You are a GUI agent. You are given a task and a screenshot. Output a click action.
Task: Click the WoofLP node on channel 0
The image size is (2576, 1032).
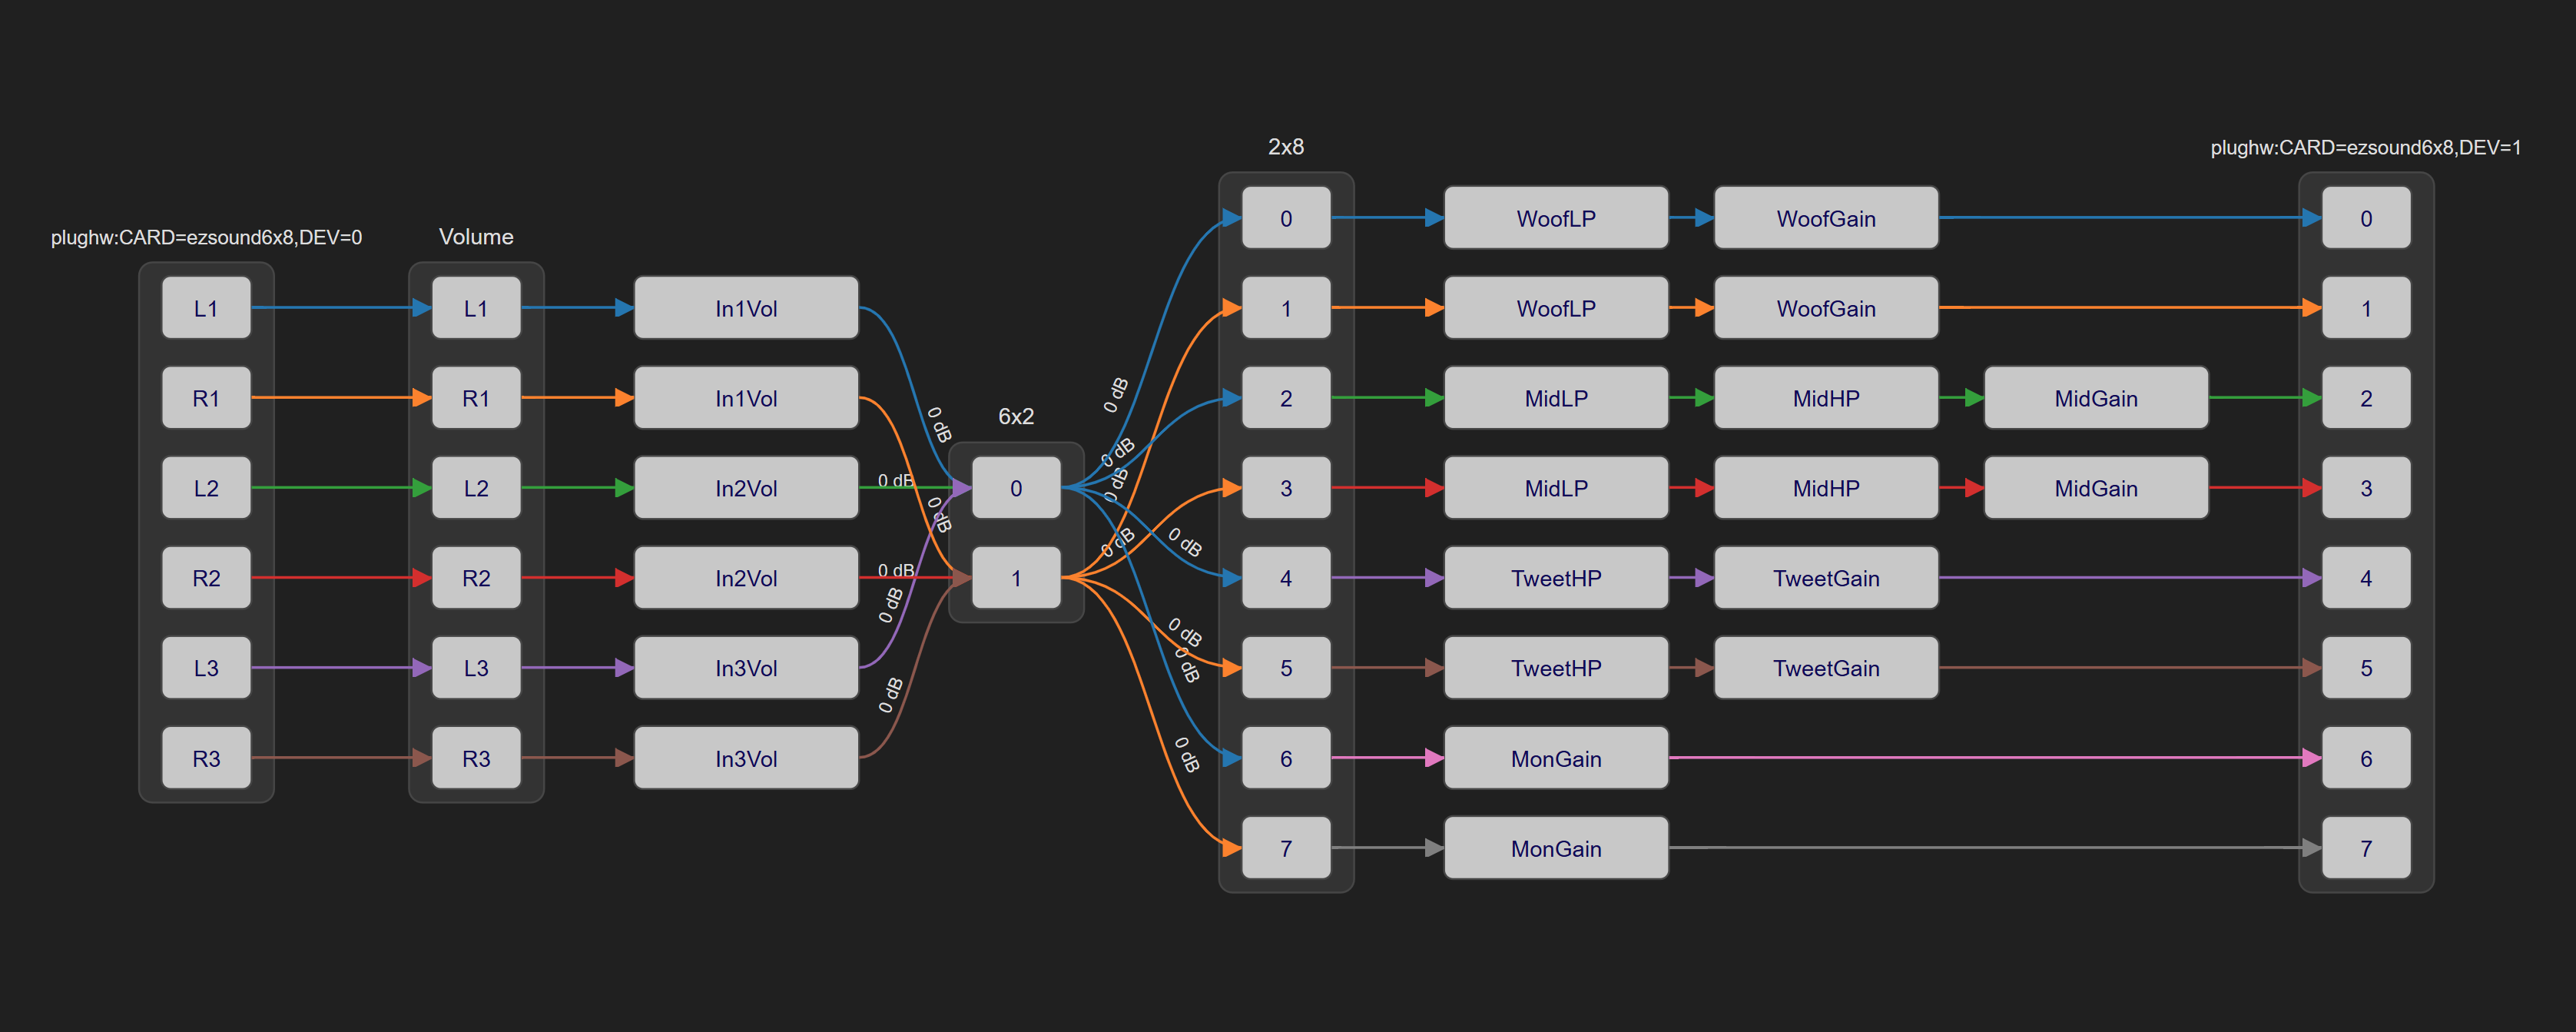pyautogui.click(x=1555, y=218)
